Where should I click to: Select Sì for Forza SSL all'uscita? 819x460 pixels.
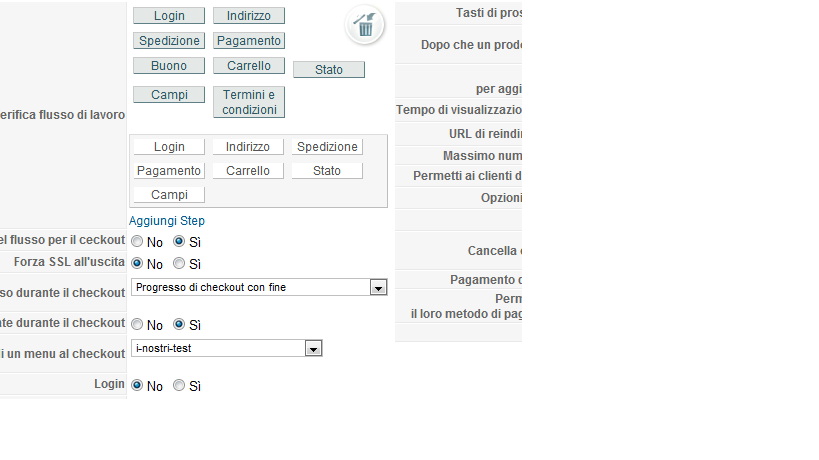click(x=179, y=263)
